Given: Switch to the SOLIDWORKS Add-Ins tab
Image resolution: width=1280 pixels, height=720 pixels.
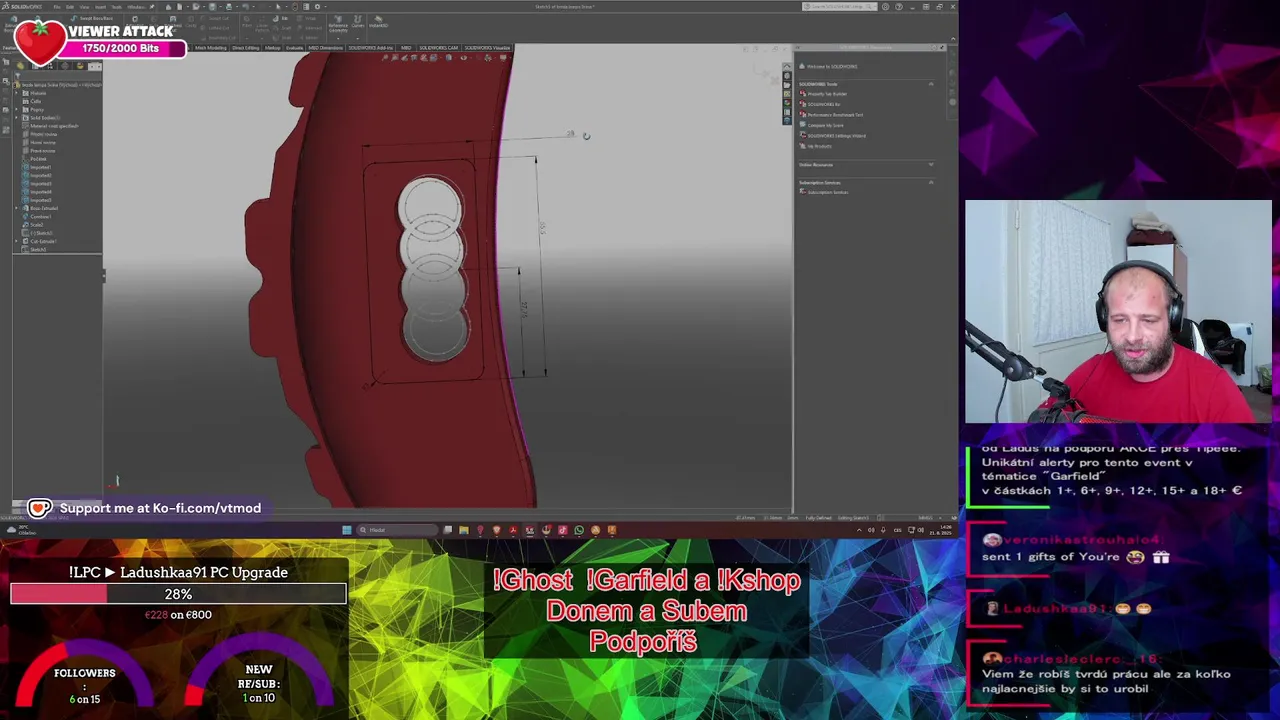Looking at the screenshot, I should [370, 48].
